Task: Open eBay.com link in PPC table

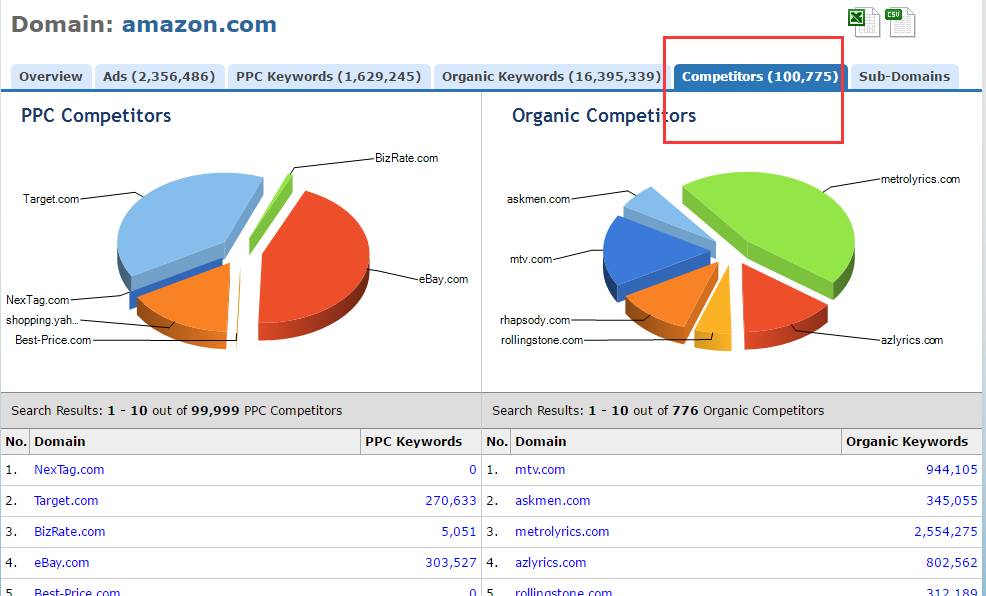Action: click(x=62, y=563)
